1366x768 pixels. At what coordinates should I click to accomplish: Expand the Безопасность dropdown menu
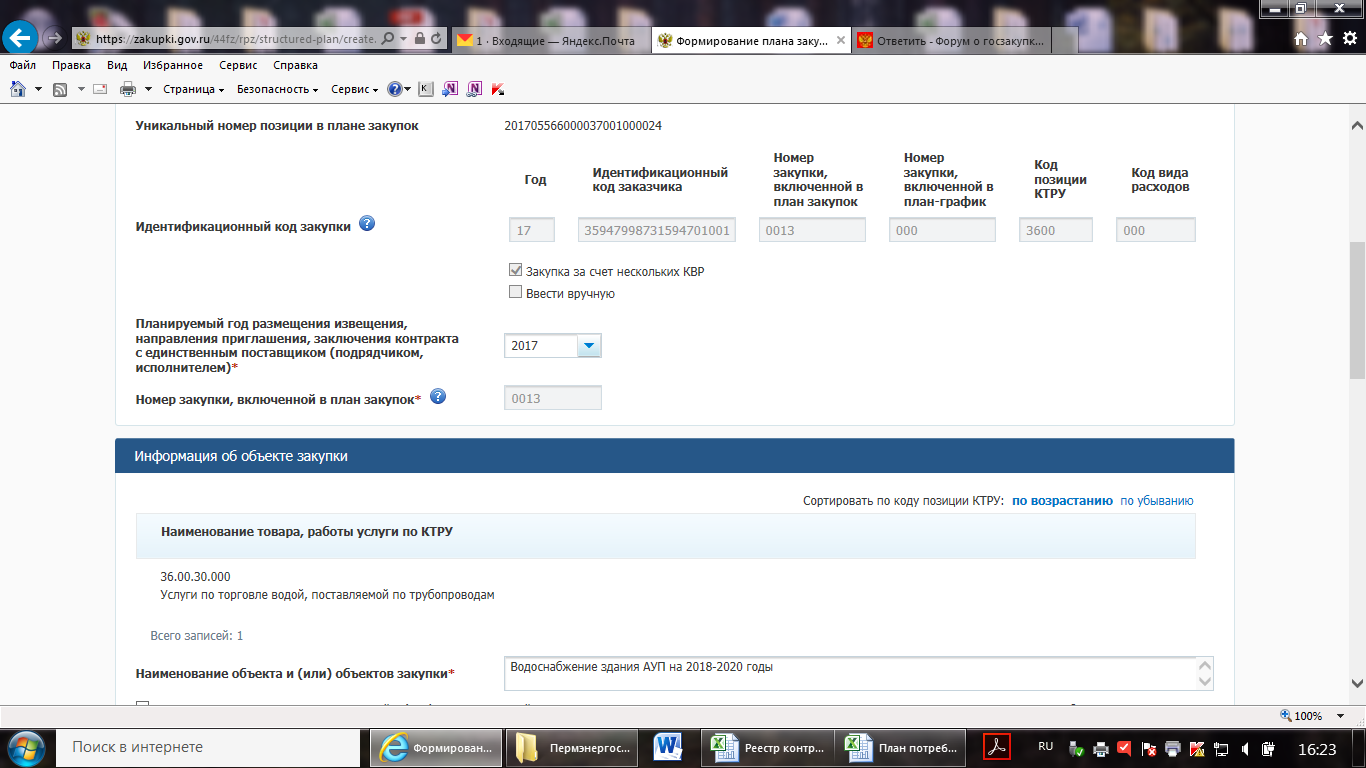click(277, 89)
